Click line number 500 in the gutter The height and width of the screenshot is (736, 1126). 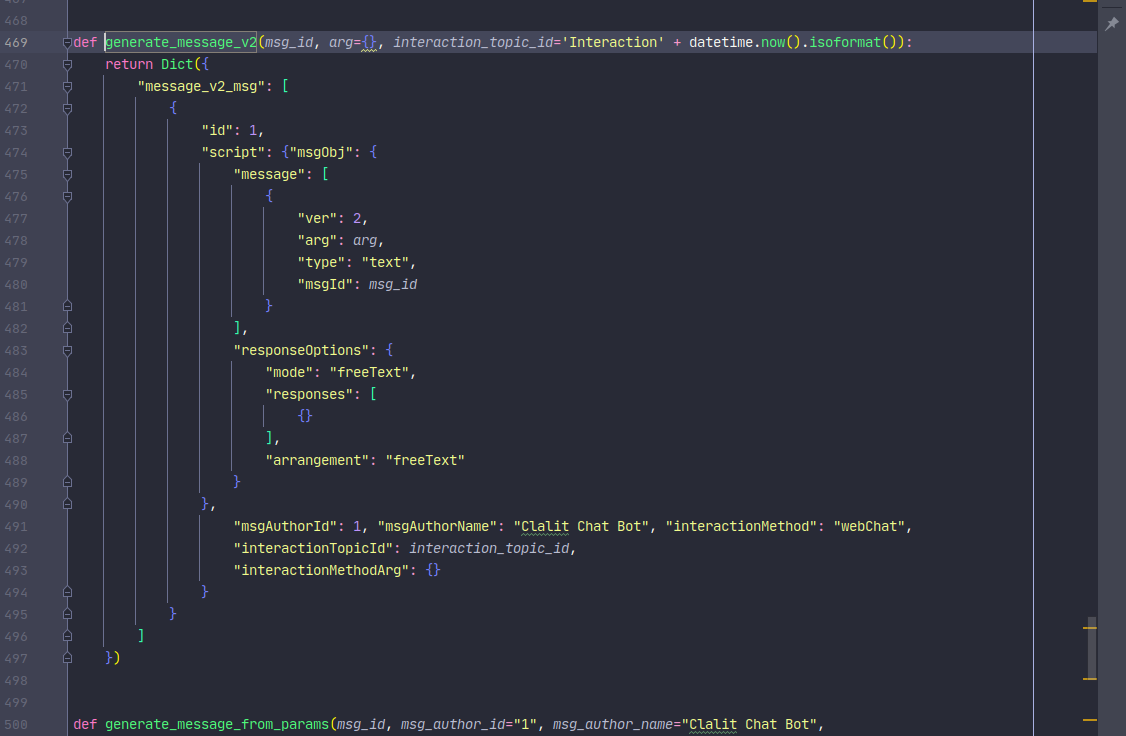[16, 725]
